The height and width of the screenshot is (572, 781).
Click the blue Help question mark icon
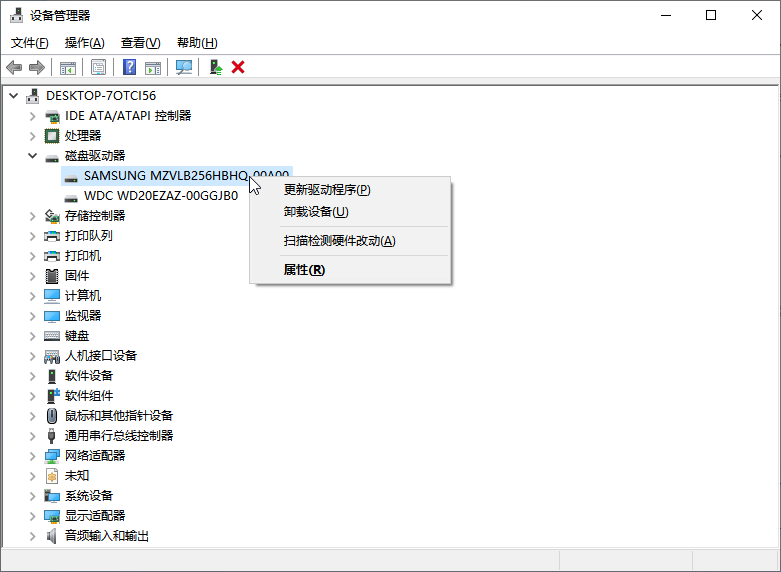coord(130,67)
